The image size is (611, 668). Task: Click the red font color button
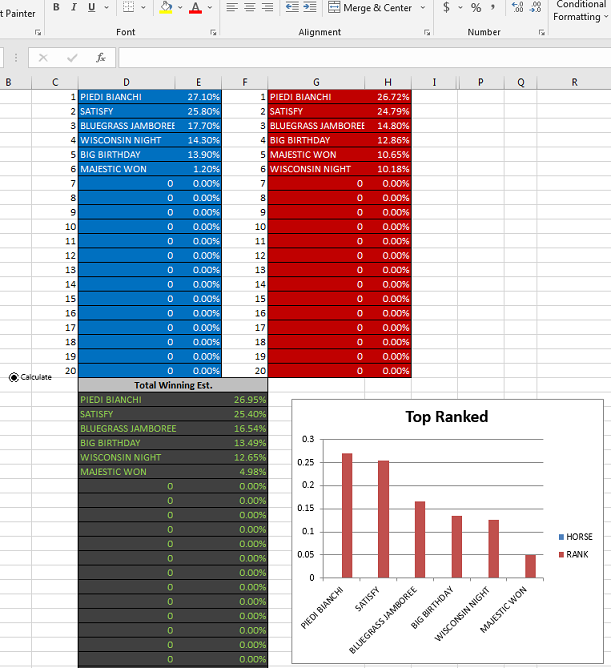coord(194,8)
